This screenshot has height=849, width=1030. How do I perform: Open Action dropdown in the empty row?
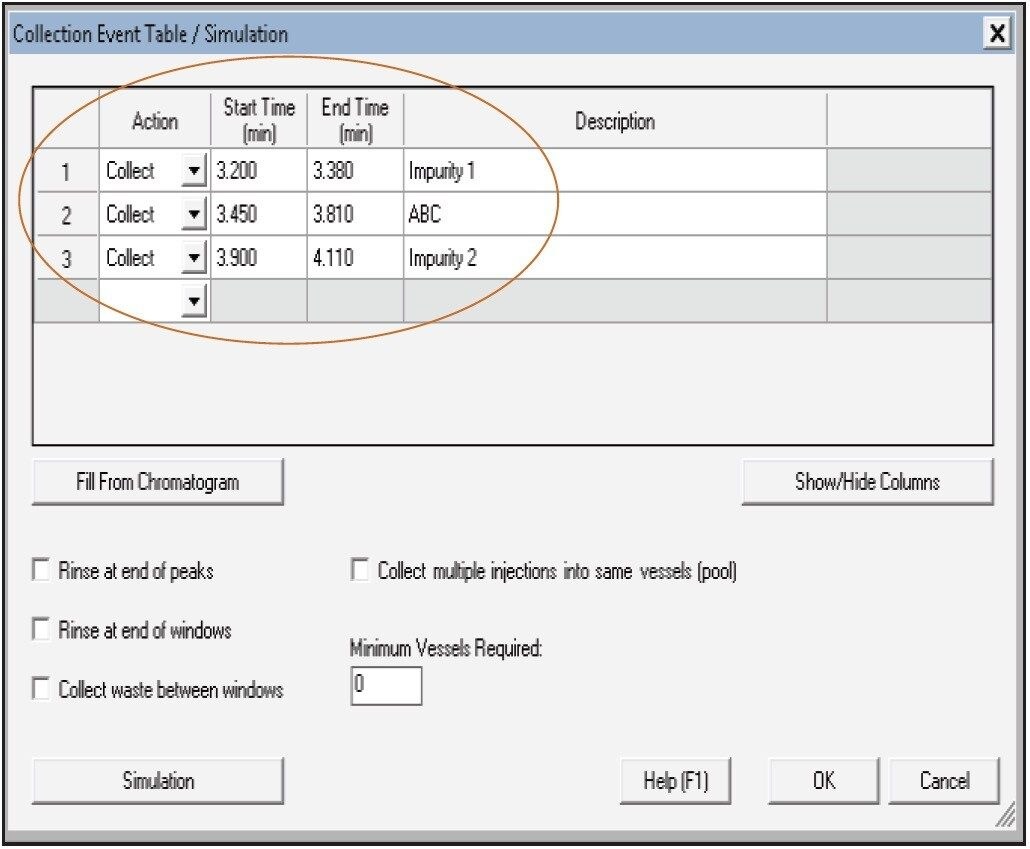pos(194,301)
